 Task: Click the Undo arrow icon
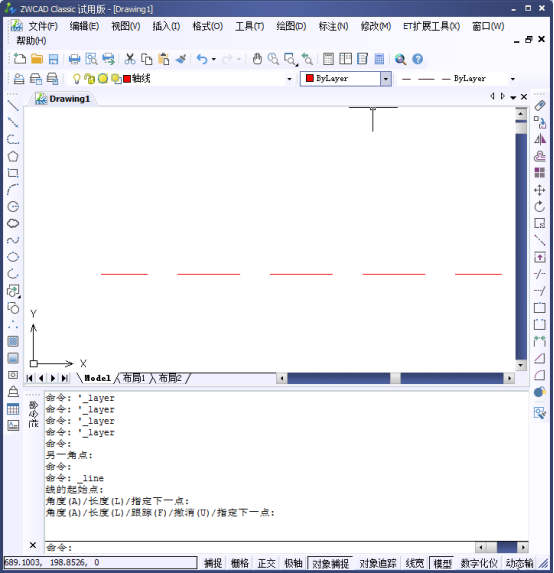coord(202,59)
